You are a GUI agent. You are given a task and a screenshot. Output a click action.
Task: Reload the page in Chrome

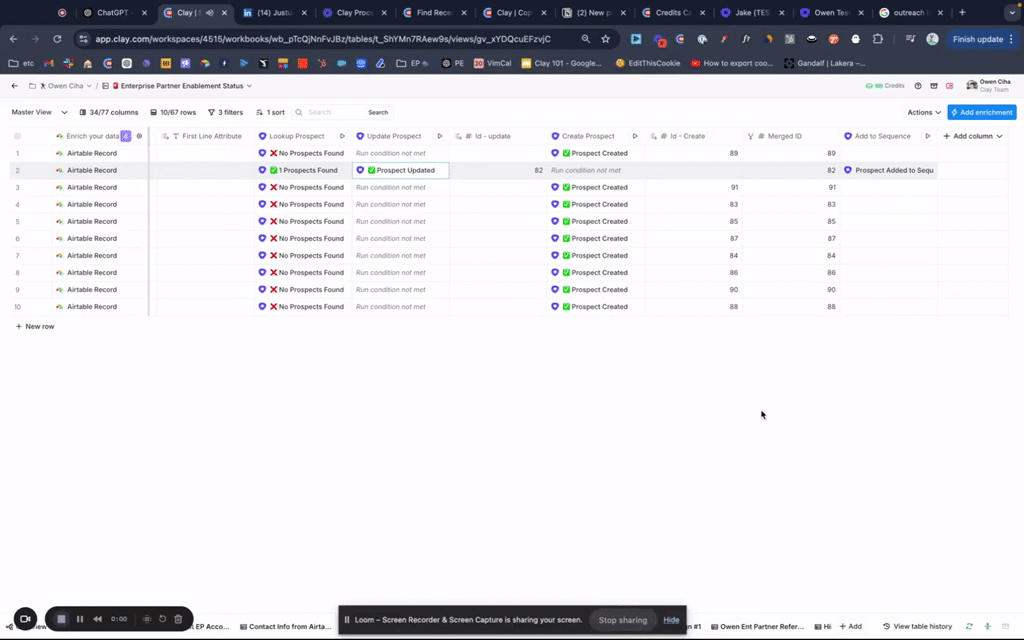[57, 39]
